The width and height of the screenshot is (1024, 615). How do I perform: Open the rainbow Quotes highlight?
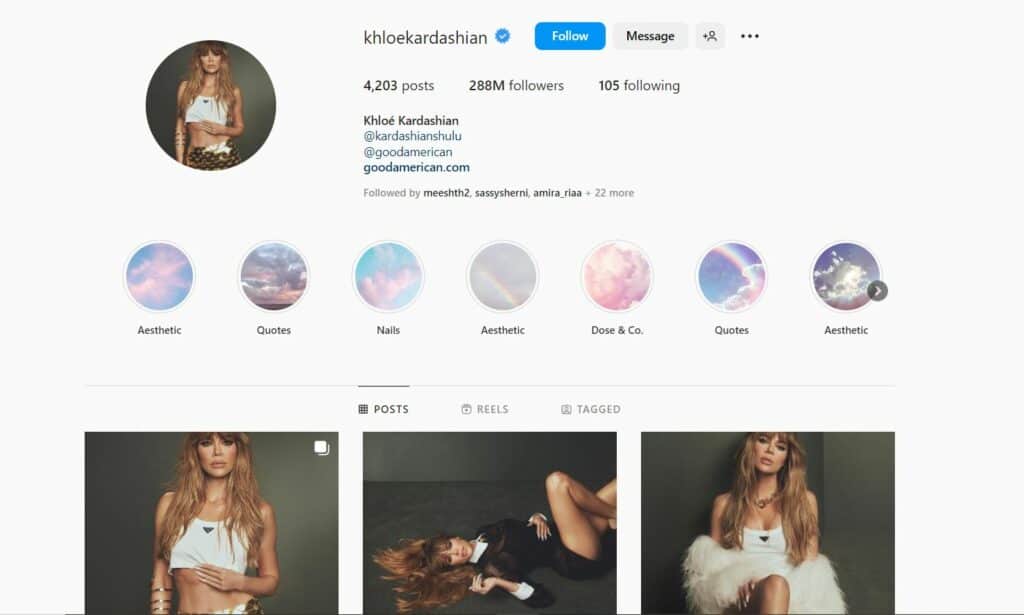pyautogui.click(x=731, y=276)
